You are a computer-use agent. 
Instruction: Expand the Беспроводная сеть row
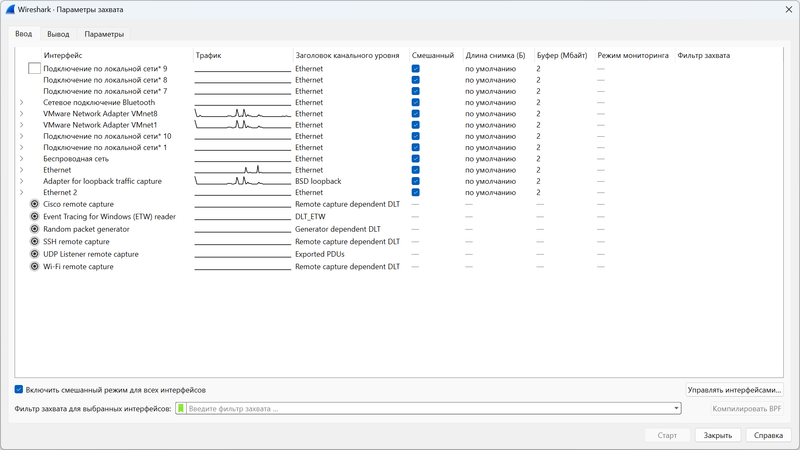[x=21, y=159]
